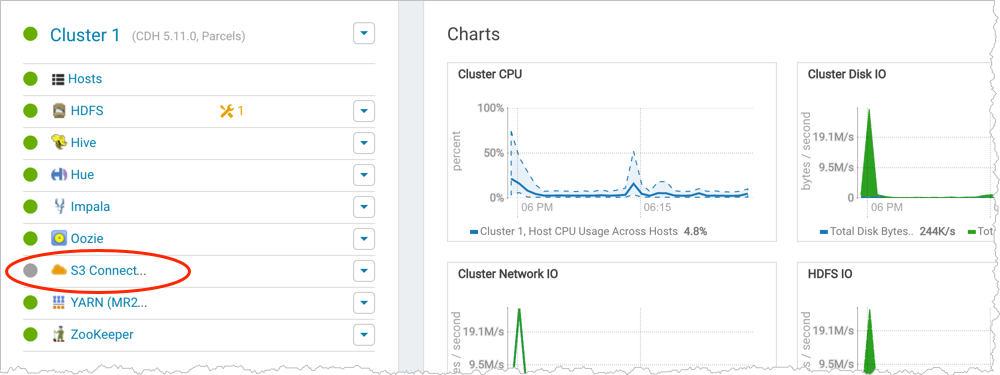Click the Hosts list icon
Viewport: 1000px width, 375px height.
(58, 80)
